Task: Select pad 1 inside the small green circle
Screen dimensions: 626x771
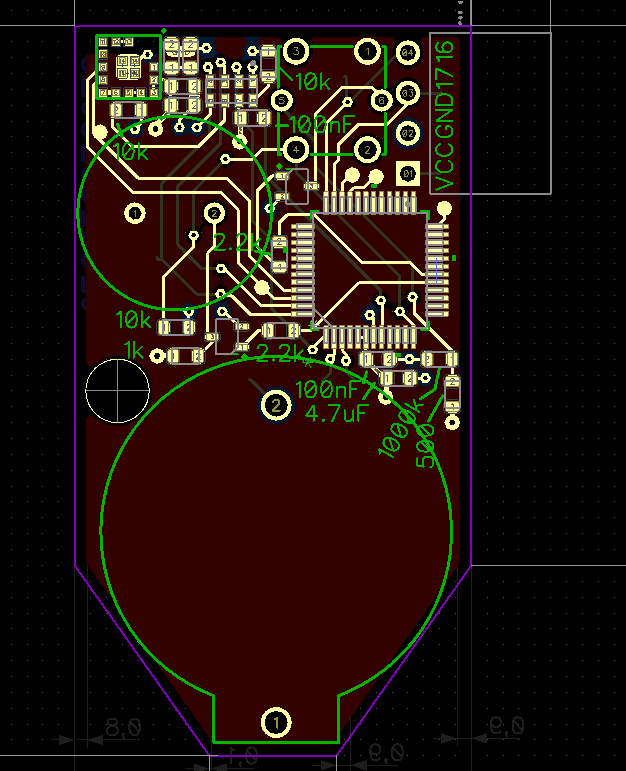Action: [134, 212]
